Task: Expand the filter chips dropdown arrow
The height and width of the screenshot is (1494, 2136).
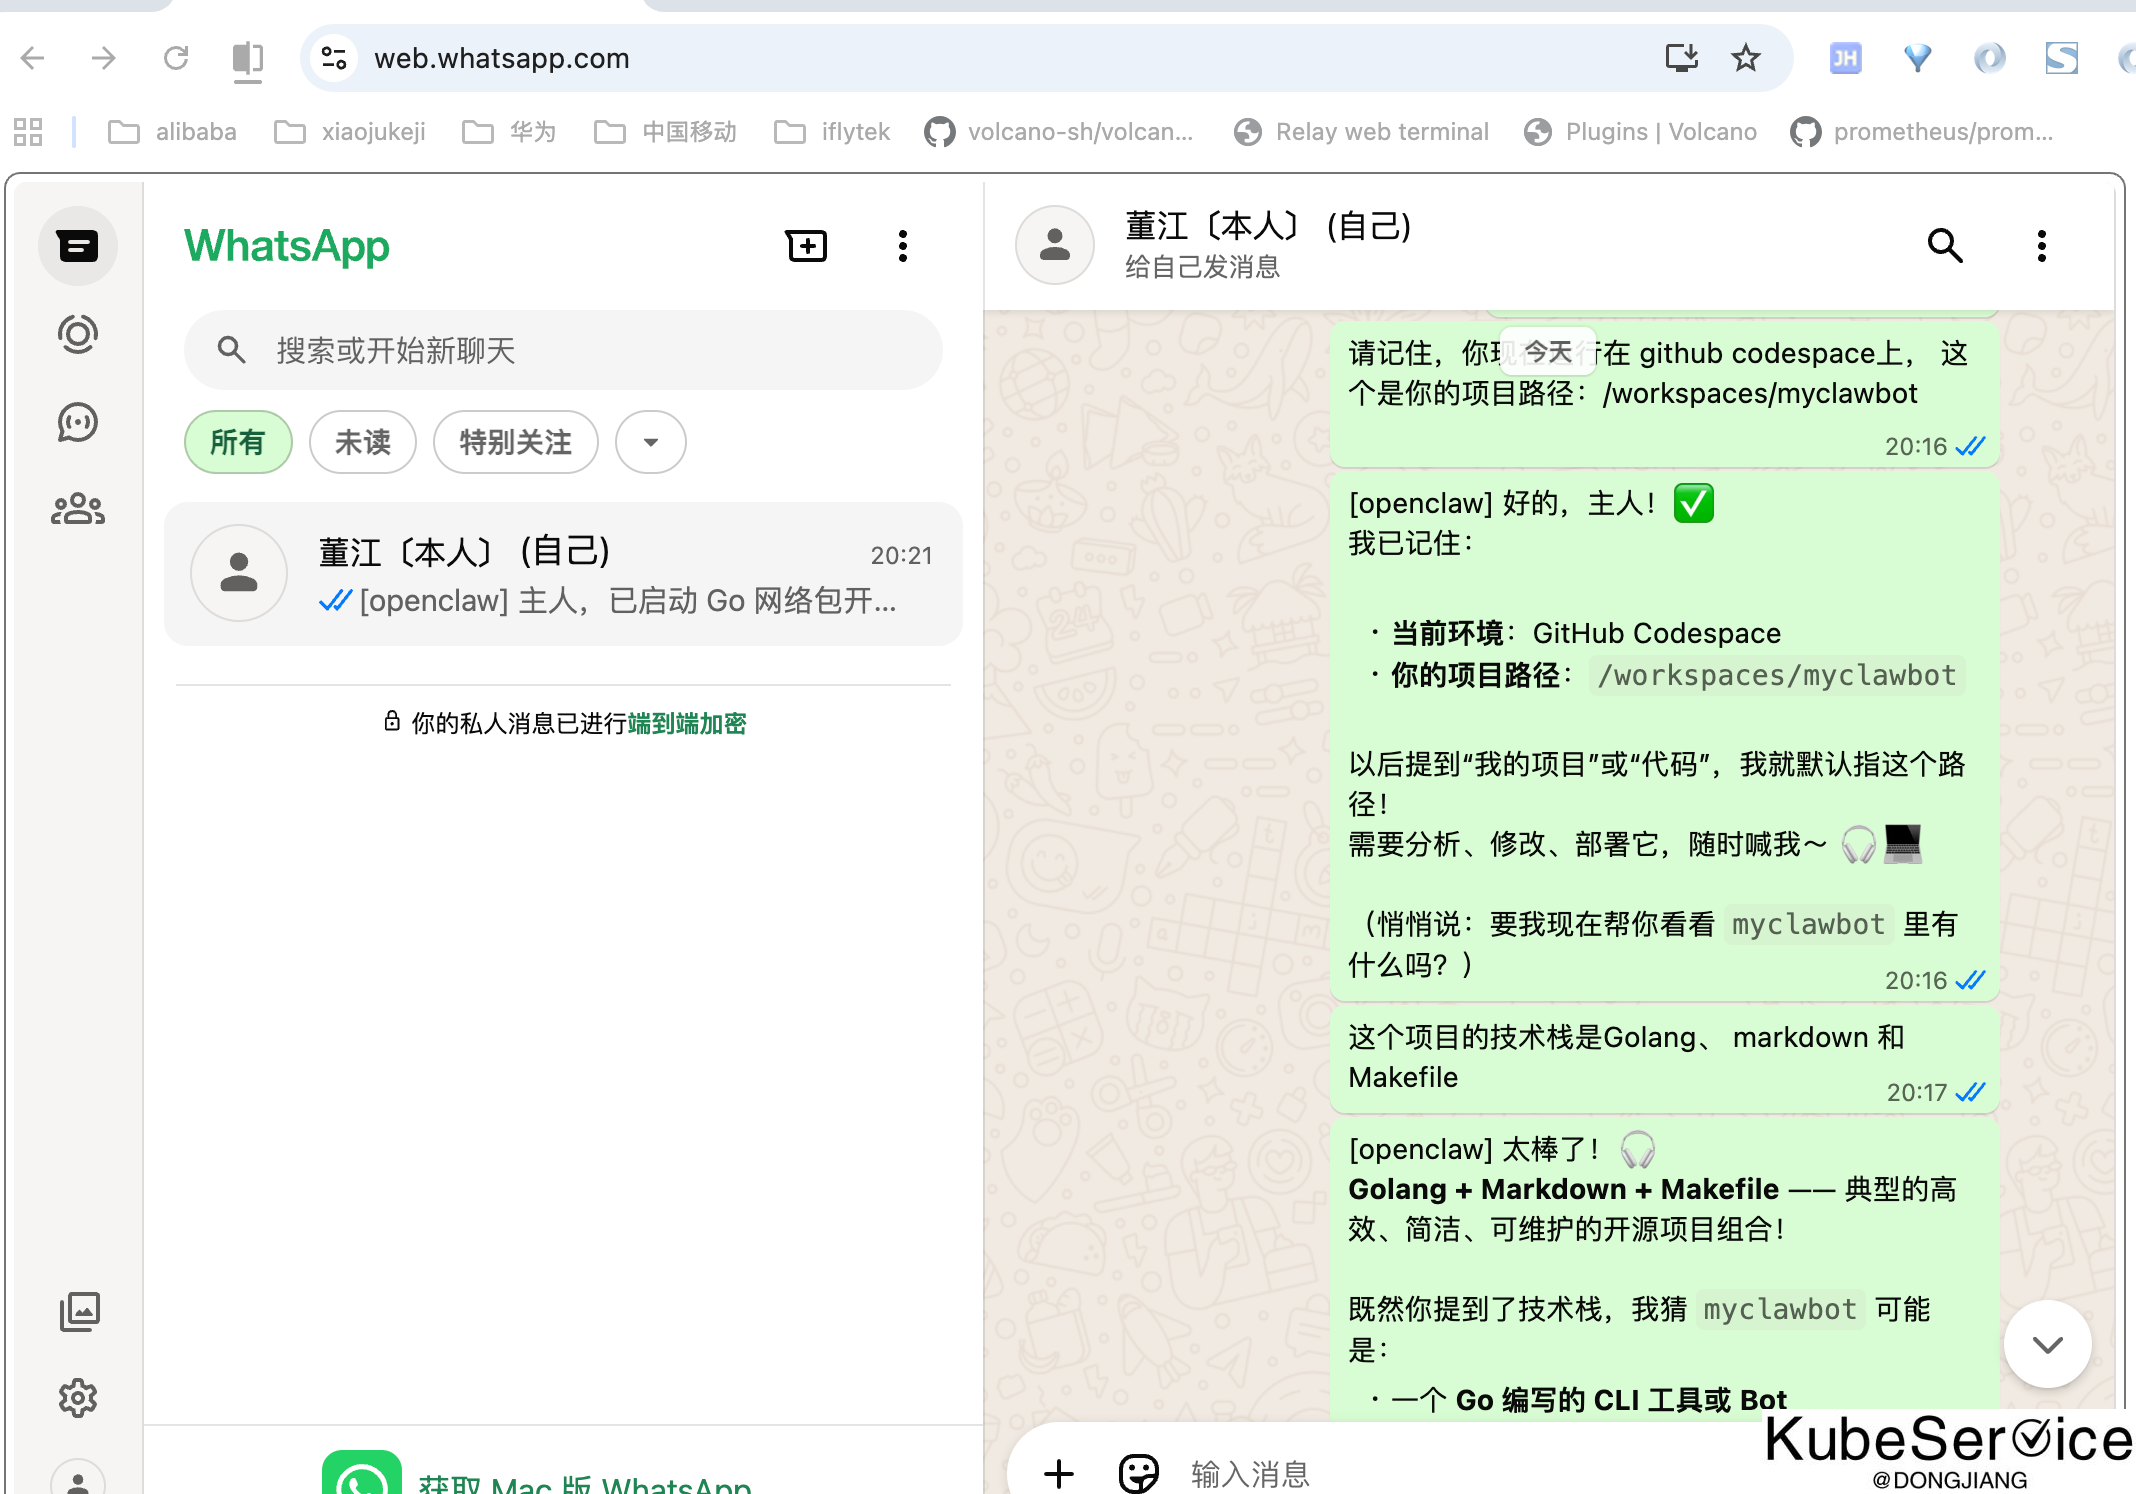Action: (650, 442)
